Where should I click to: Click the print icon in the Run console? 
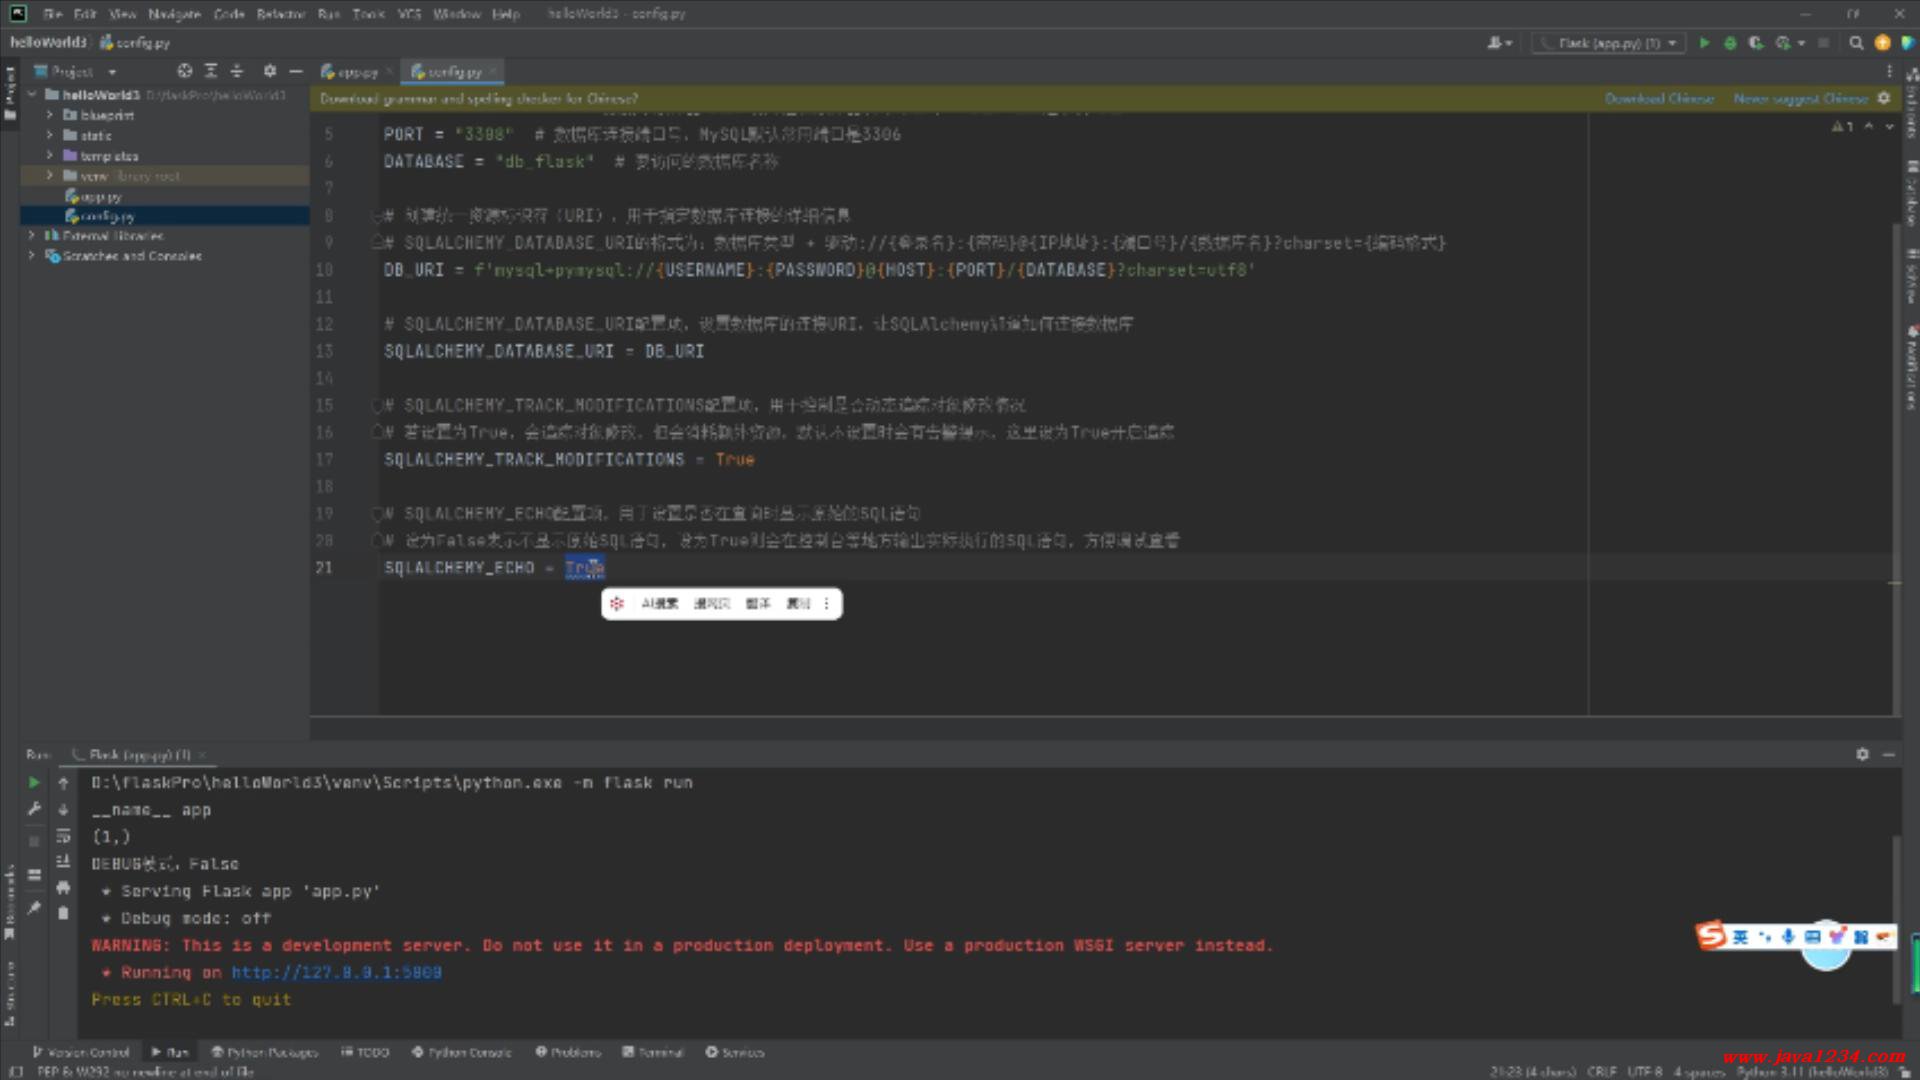[63, 887]
